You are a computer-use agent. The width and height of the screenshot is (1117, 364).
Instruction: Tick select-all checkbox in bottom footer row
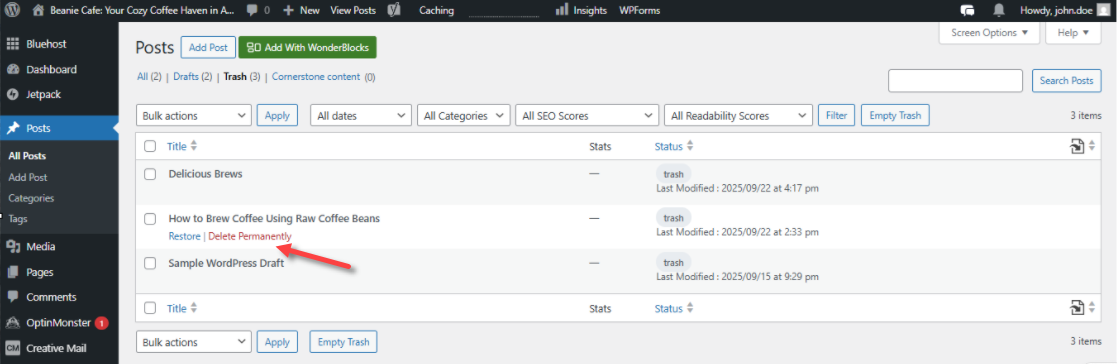[x=150, y=308]
